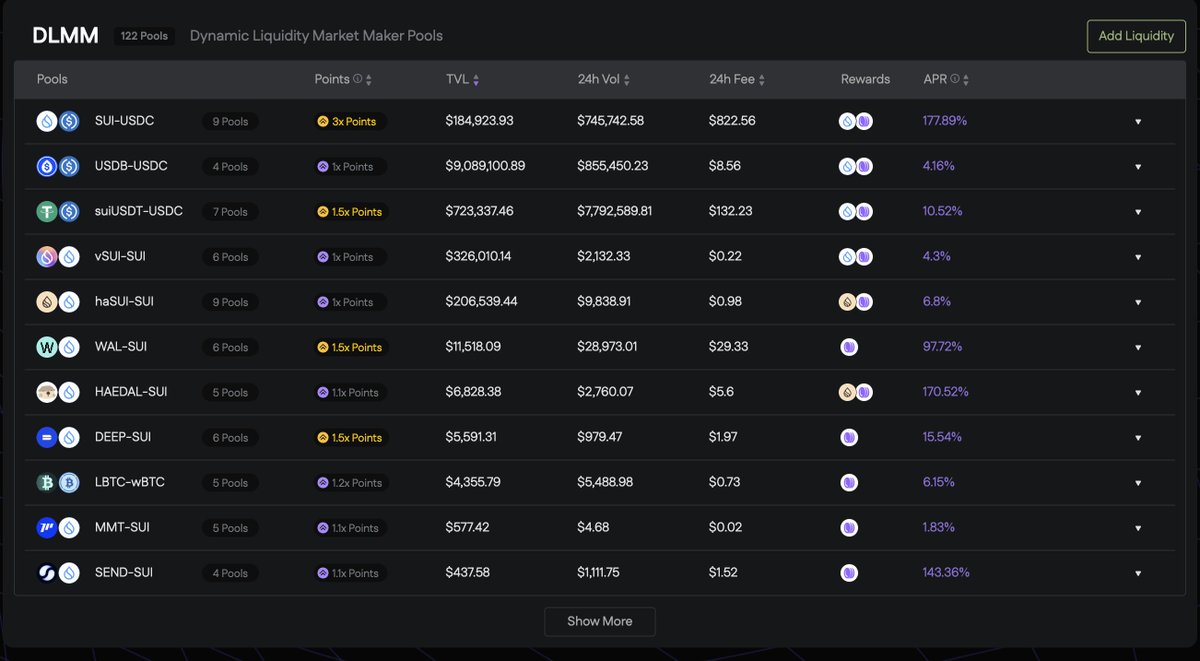
Task: Click the info icon next to APR
Action: coord(955,79)
